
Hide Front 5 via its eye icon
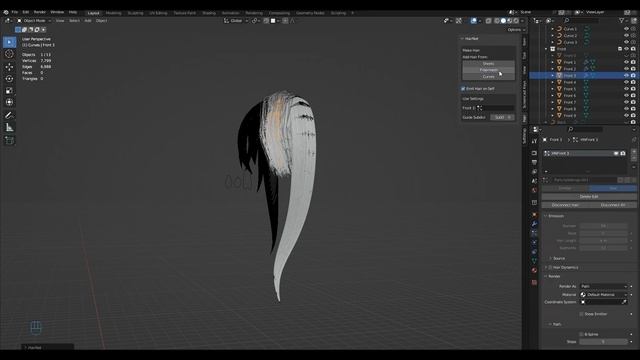pos(627,89)
